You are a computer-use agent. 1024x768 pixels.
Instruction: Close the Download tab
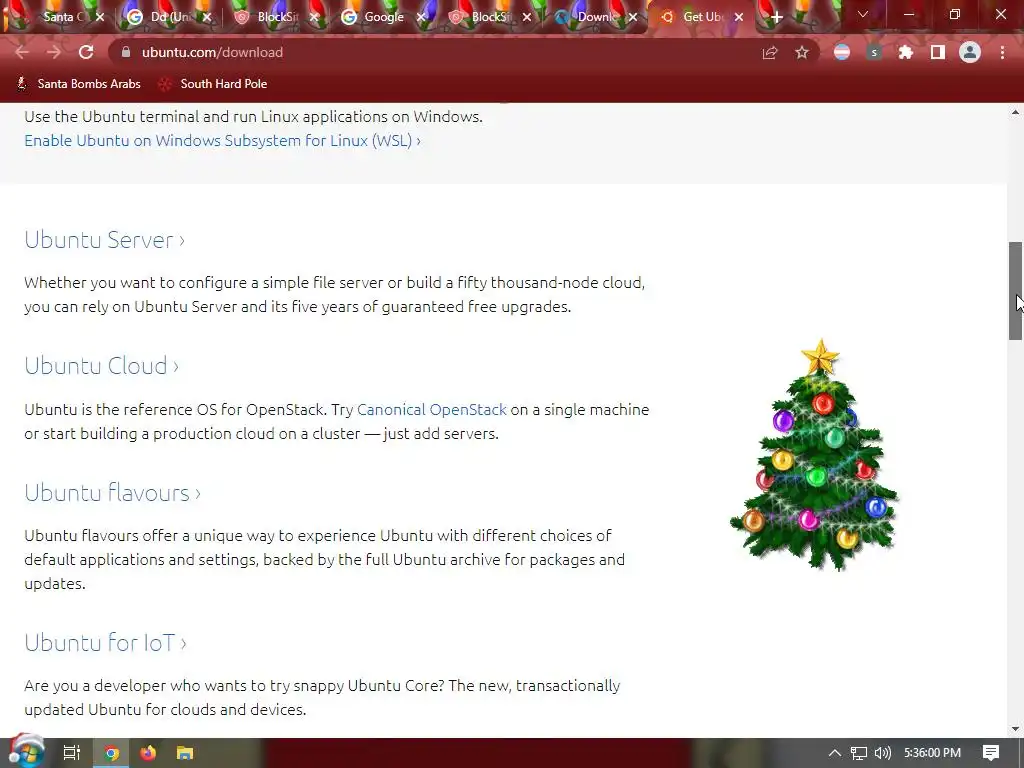[x=633, y=17]
